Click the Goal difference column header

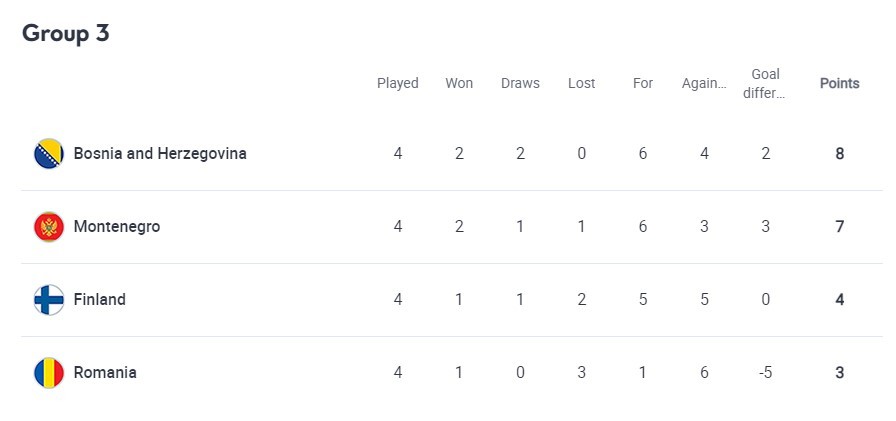point(765,83)
